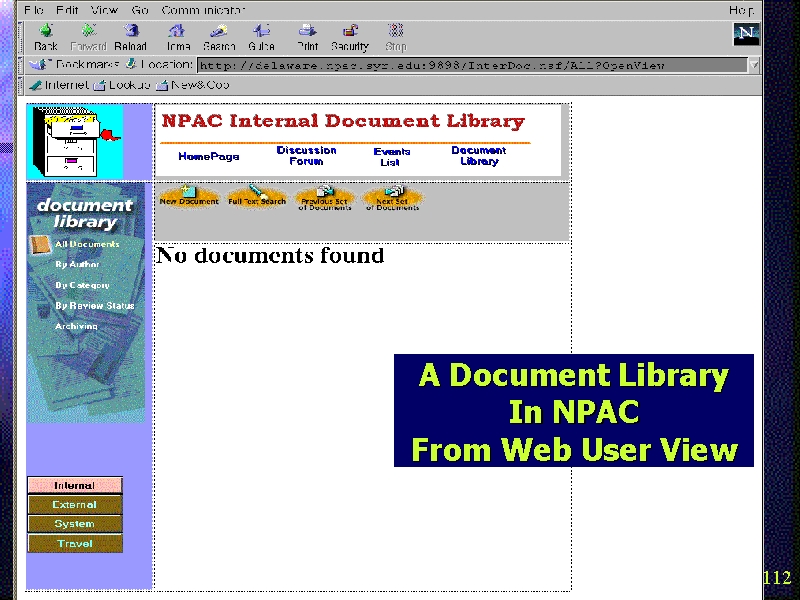Open the Lookup personal toolbar folder
Viewport: 800px width, 600px height.
click(x=122, y=85)
